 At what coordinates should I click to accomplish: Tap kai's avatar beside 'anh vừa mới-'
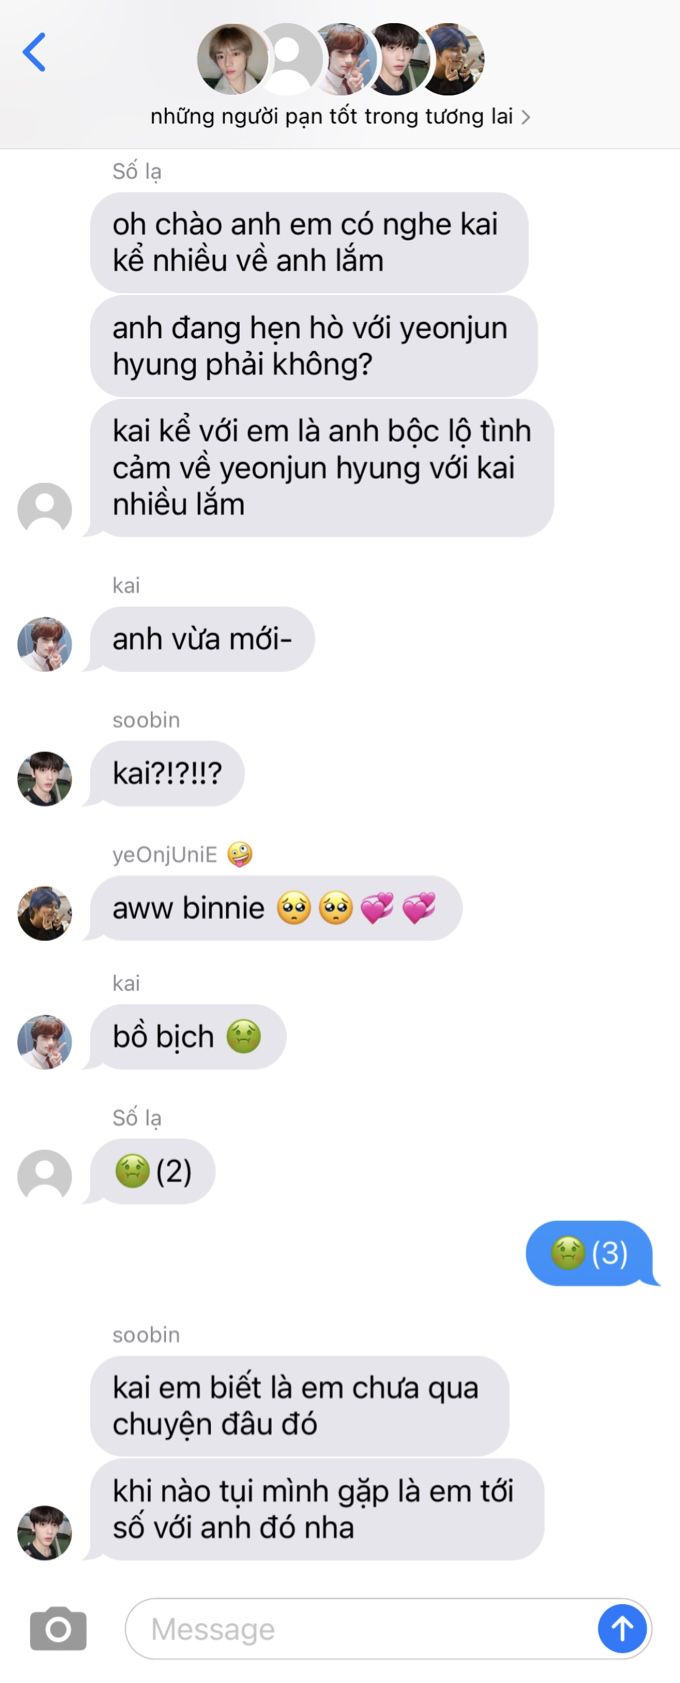pyautogui.click(x=45, y=644)
